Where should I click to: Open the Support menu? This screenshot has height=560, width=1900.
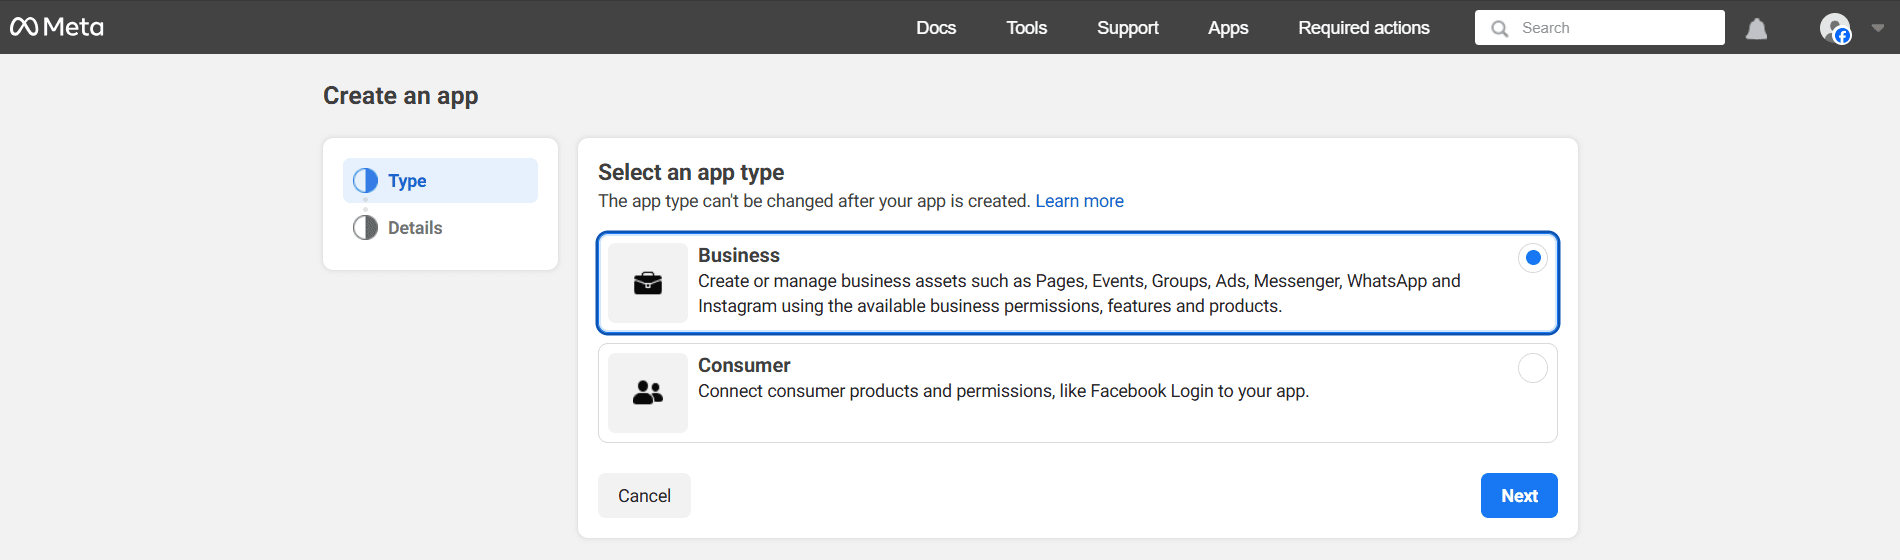[1127, 28]
